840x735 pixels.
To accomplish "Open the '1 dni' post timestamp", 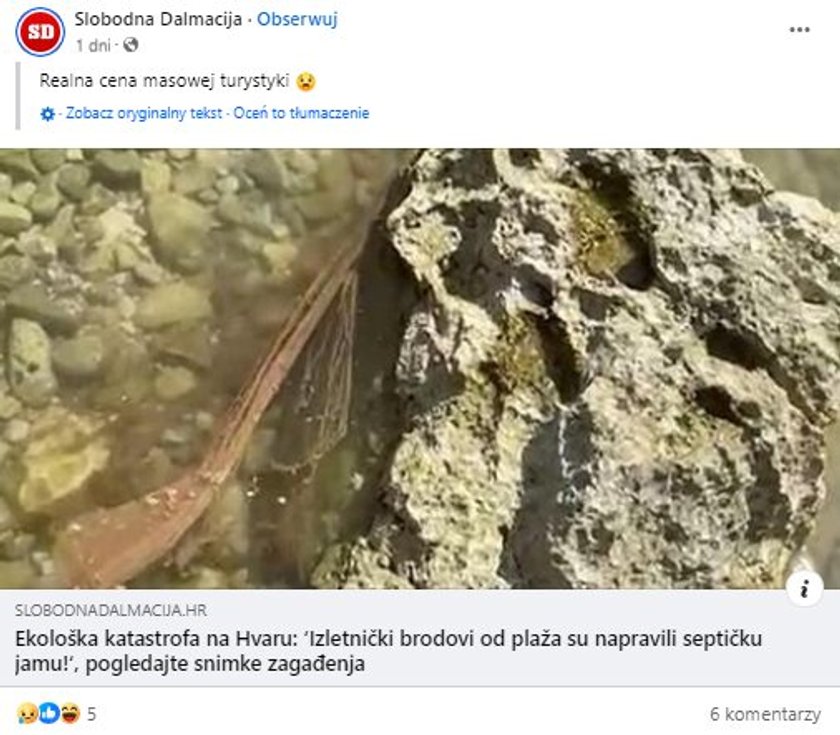I will 93,46.
